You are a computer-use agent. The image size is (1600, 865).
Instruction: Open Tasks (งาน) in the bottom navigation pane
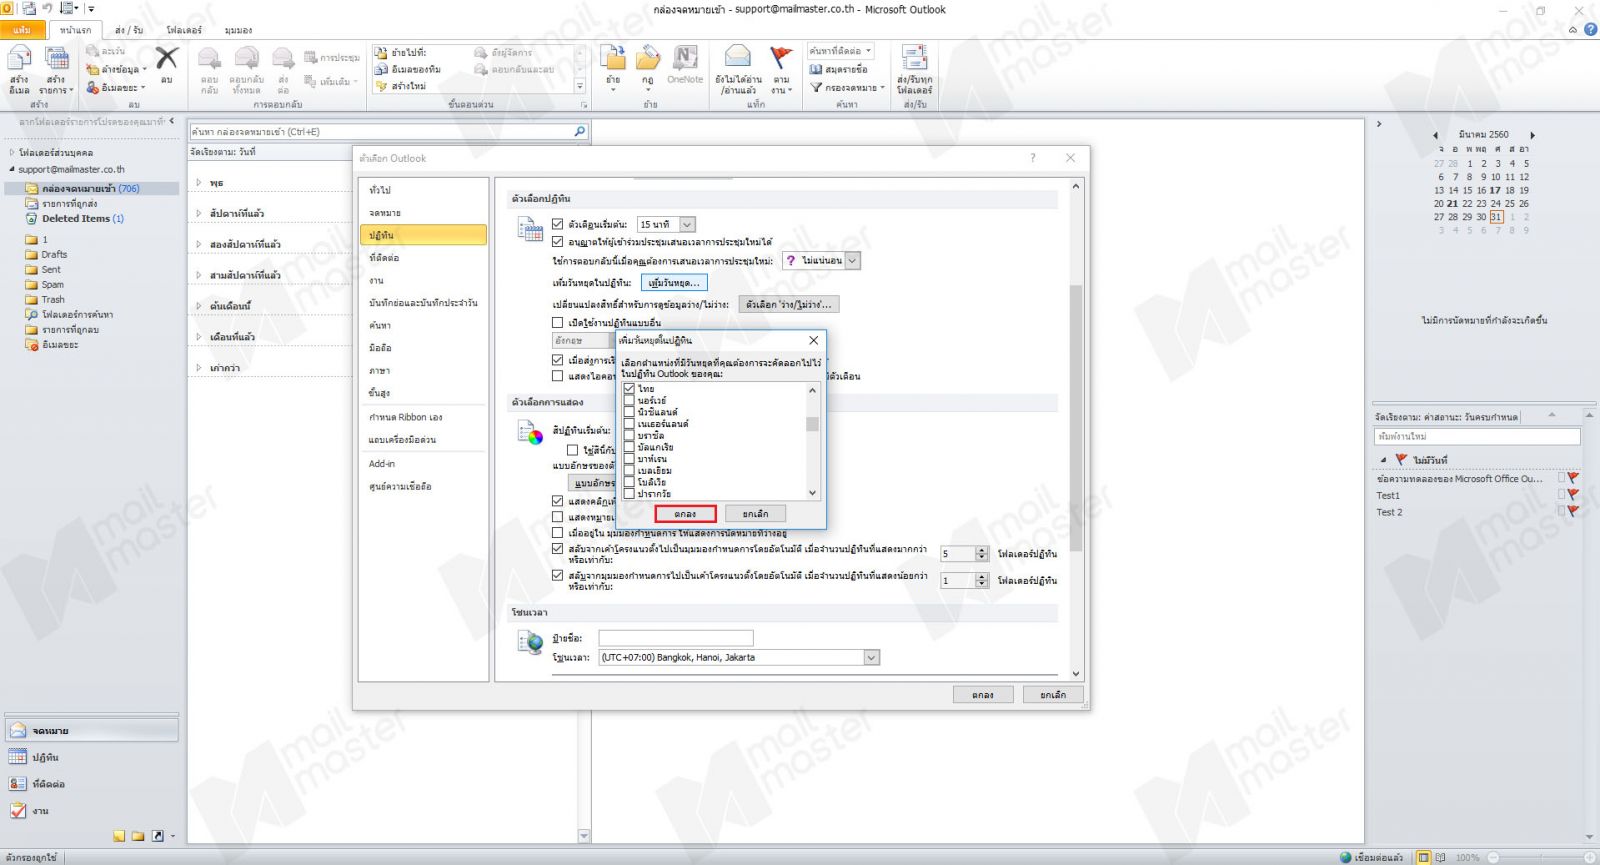click(x=92, y=811)
